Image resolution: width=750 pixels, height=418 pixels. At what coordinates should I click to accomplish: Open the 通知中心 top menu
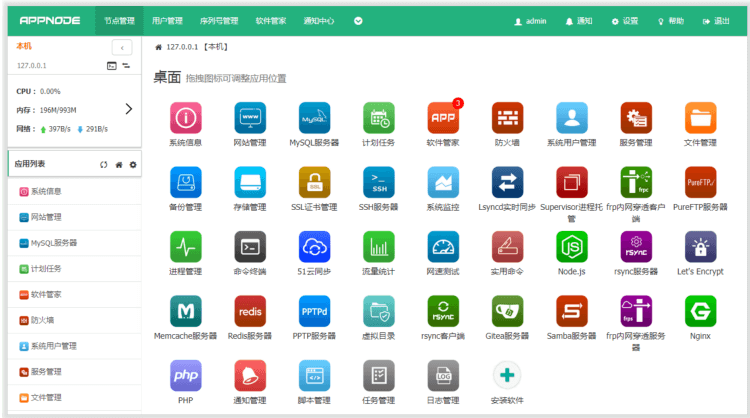point(319,21)
